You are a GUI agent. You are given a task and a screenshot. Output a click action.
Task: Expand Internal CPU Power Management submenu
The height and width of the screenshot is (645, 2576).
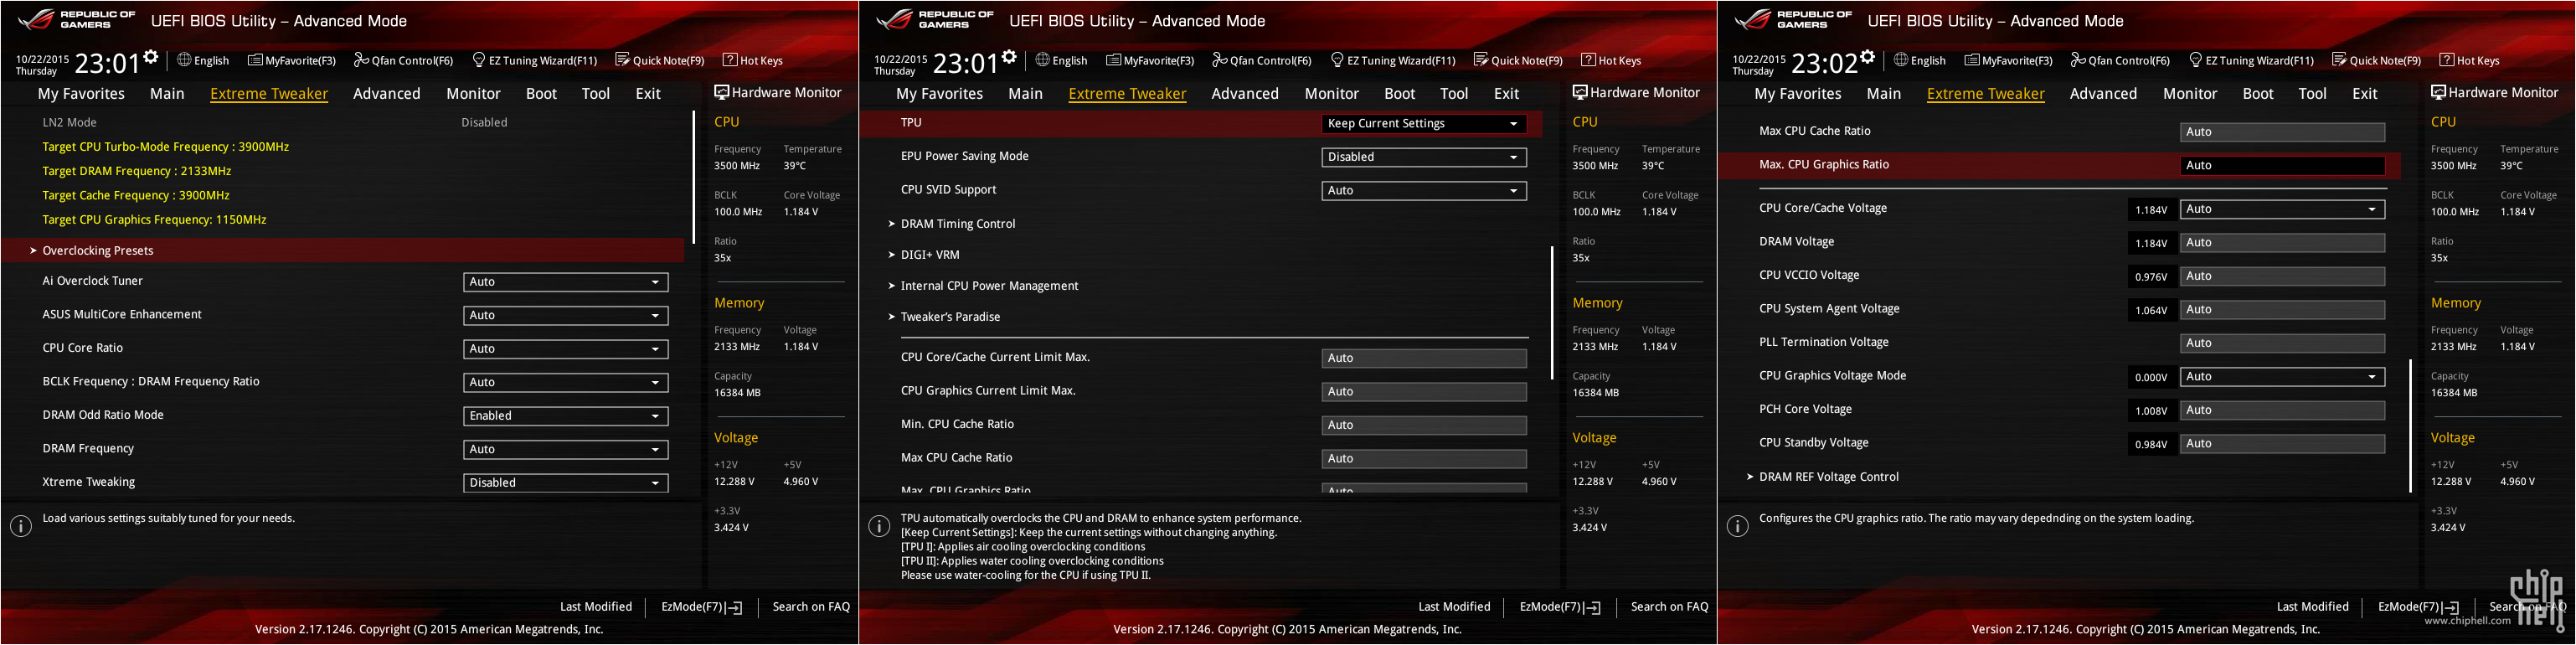click(989, 286)
